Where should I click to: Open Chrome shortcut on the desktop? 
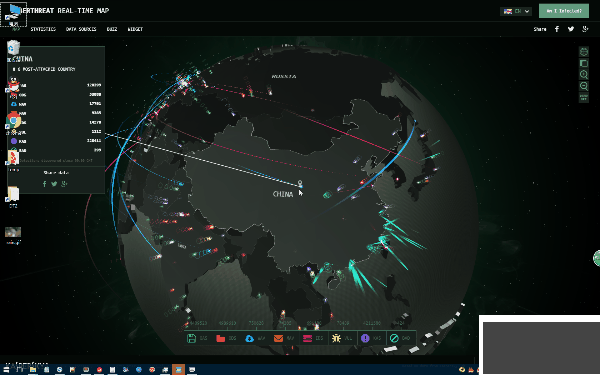click(x=13, y=120)
